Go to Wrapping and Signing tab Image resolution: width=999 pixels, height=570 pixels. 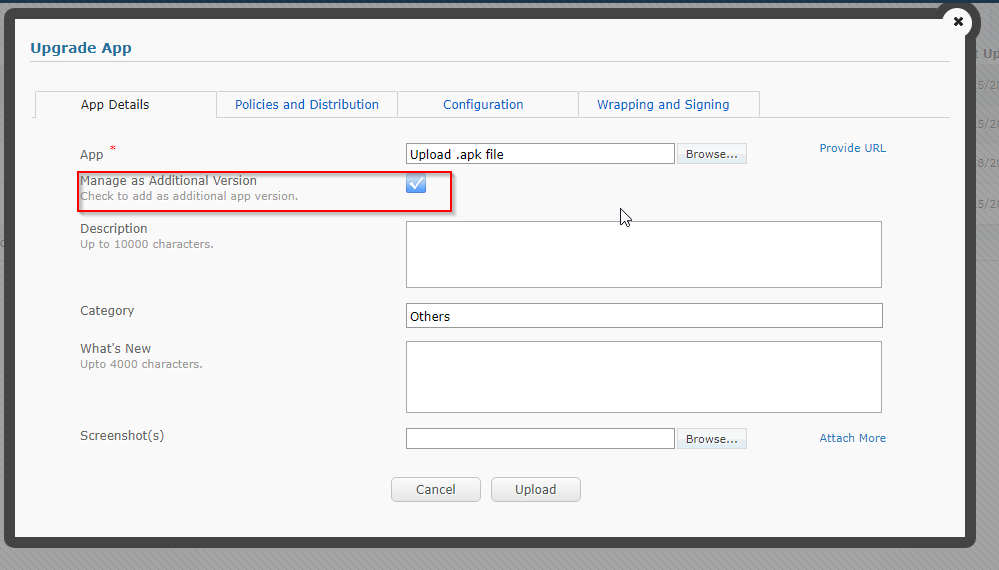click(x=668, y=104)
